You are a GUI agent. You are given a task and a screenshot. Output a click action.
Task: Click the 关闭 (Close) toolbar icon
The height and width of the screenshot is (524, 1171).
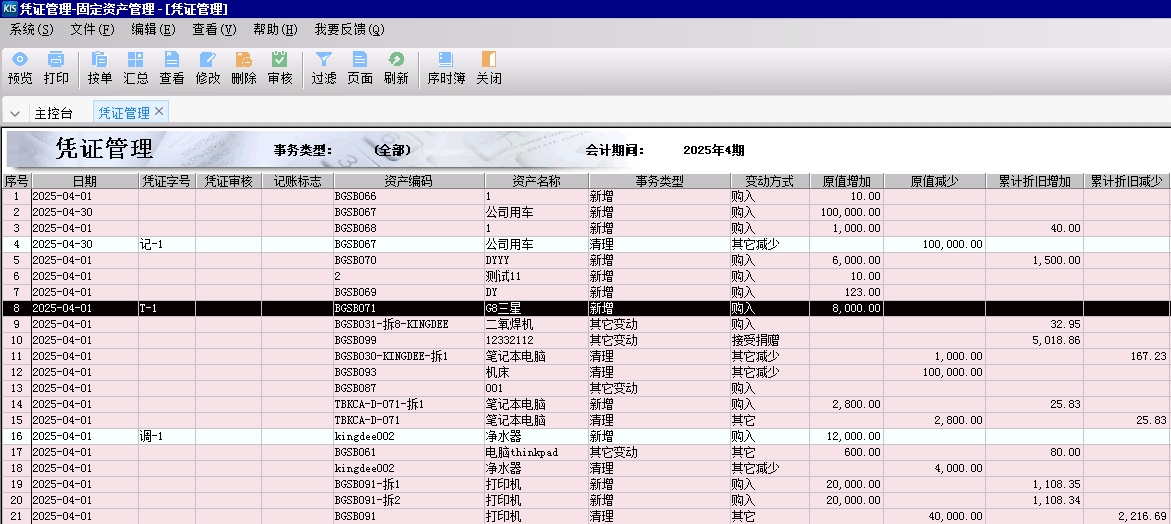(x=488, y=68)
